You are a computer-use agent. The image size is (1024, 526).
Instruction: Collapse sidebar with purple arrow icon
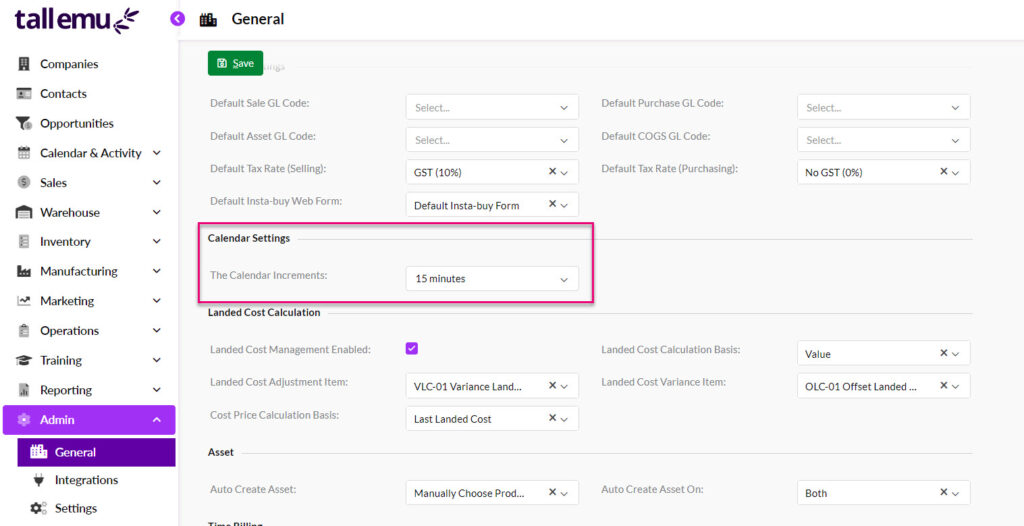point(178,19)
